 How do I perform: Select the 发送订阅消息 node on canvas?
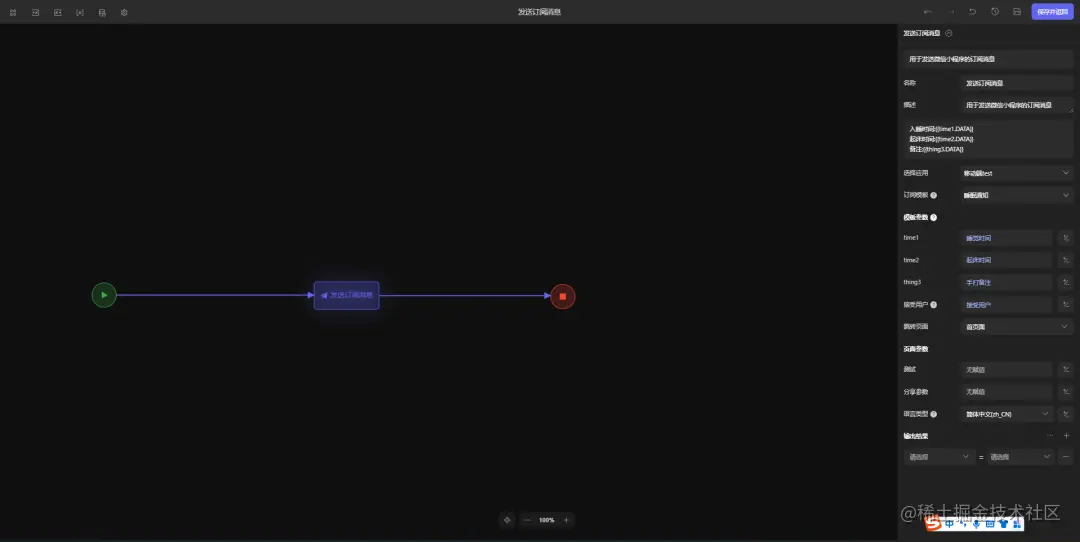point(346,295)
